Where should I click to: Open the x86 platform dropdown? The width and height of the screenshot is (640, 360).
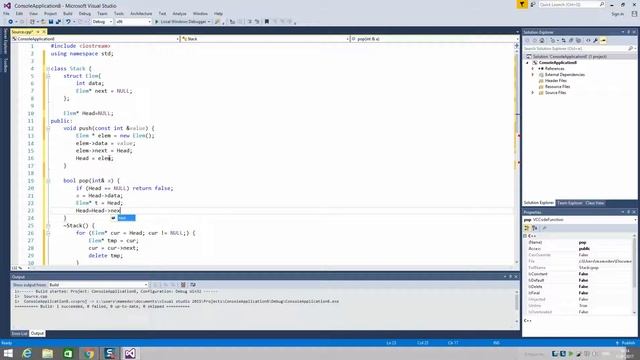tap(133, 22)
